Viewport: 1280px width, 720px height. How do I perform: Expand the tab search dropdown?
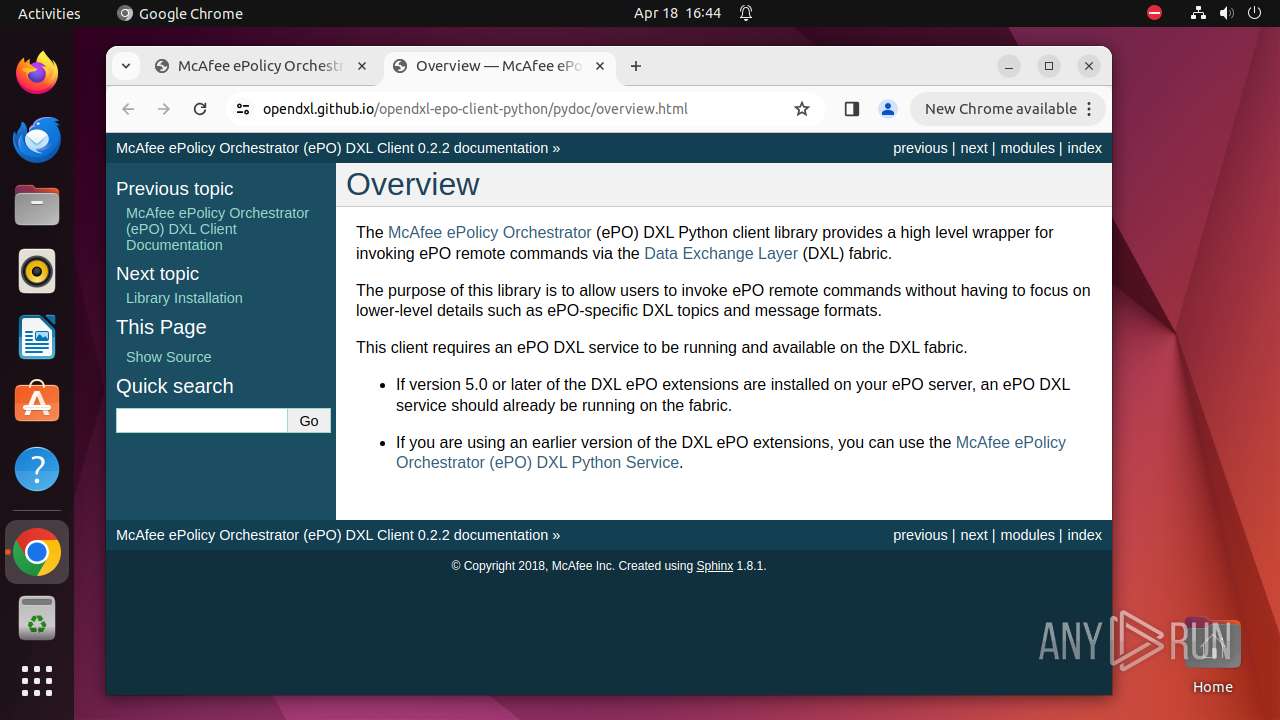click(x=125, y=66)
